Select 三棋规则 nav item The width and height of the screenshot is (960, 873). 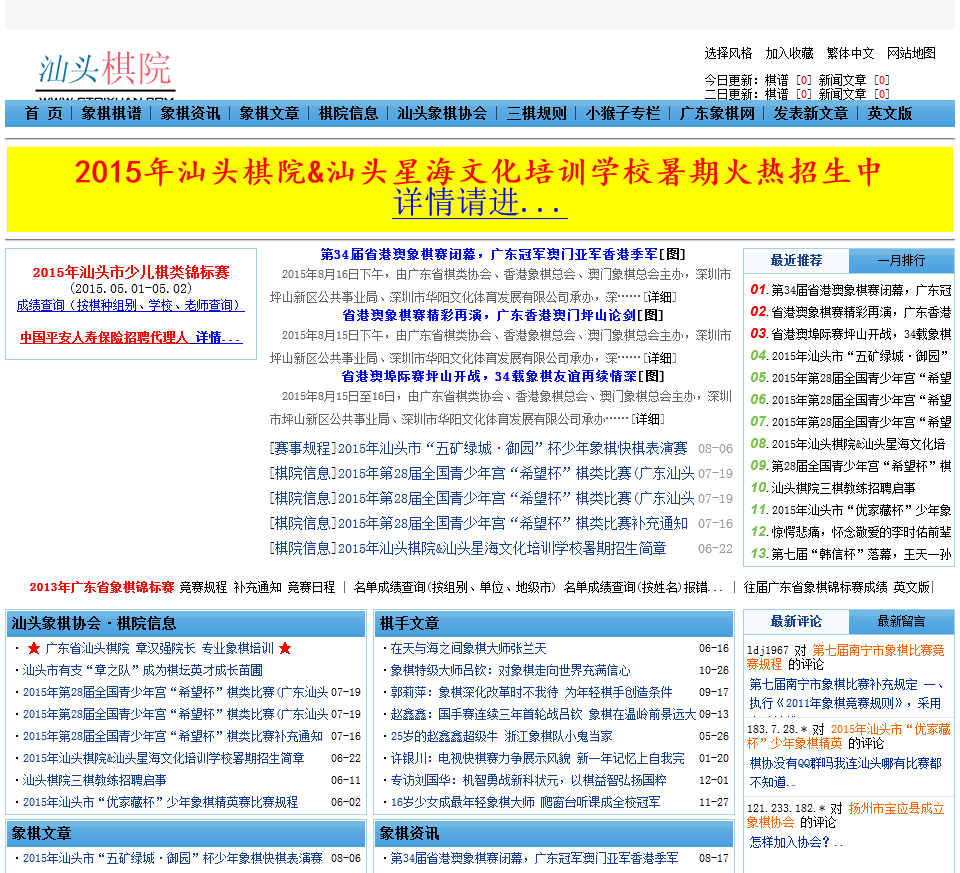(x=536, y=113)
